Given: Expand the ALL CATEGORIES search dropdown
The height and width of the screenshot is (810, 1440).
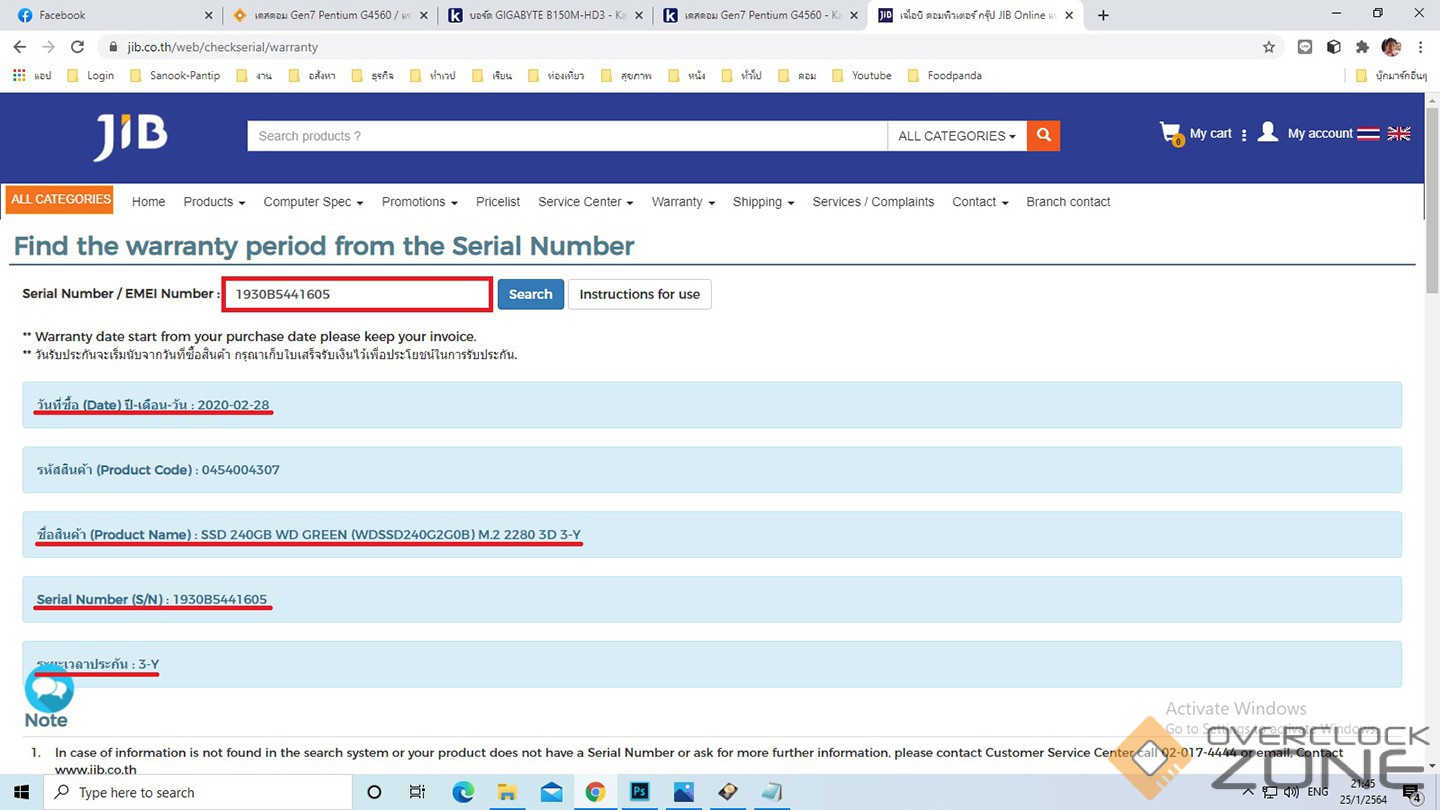Looking at the screenshot, I should pos(956,136).
